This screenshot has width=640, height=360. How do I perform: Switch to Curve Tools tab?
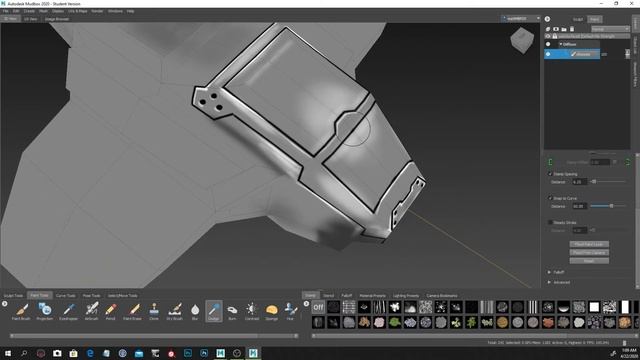[66, 296]
